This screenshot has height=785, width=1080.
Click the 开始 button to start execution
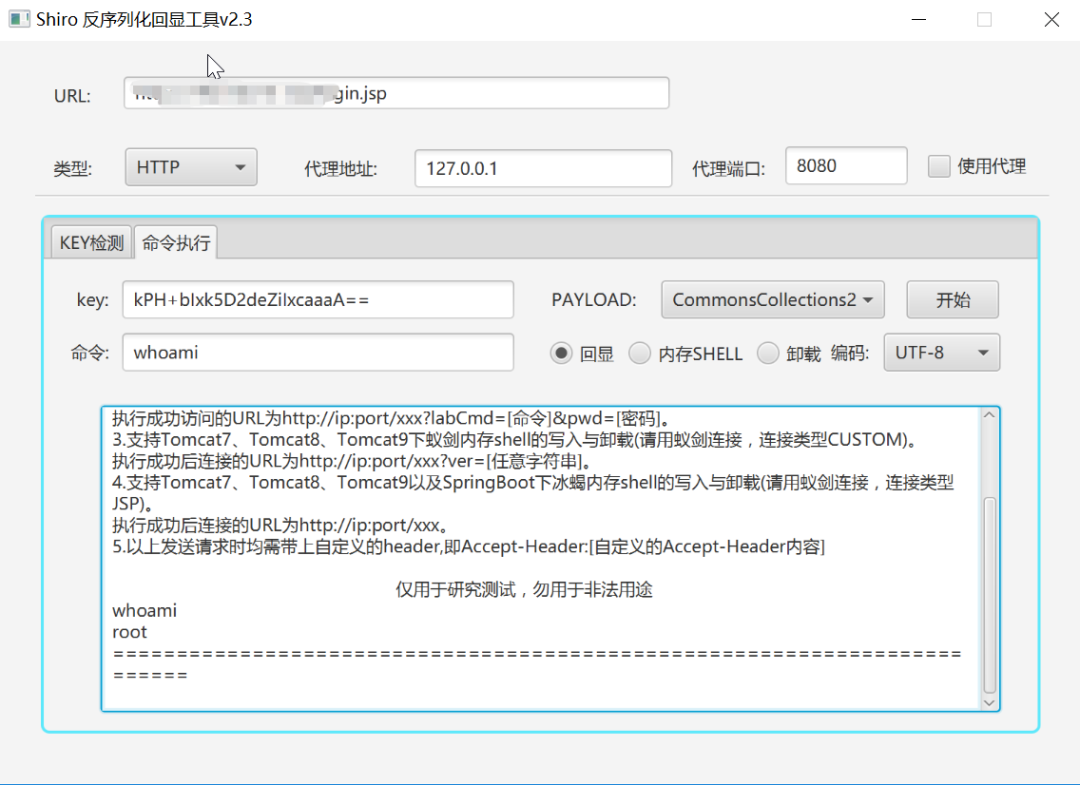(951, 299)
